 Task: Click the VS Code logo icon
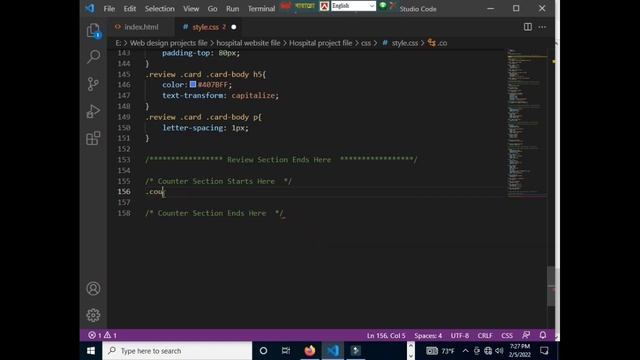pyautogui.click(x=90, y=8)
